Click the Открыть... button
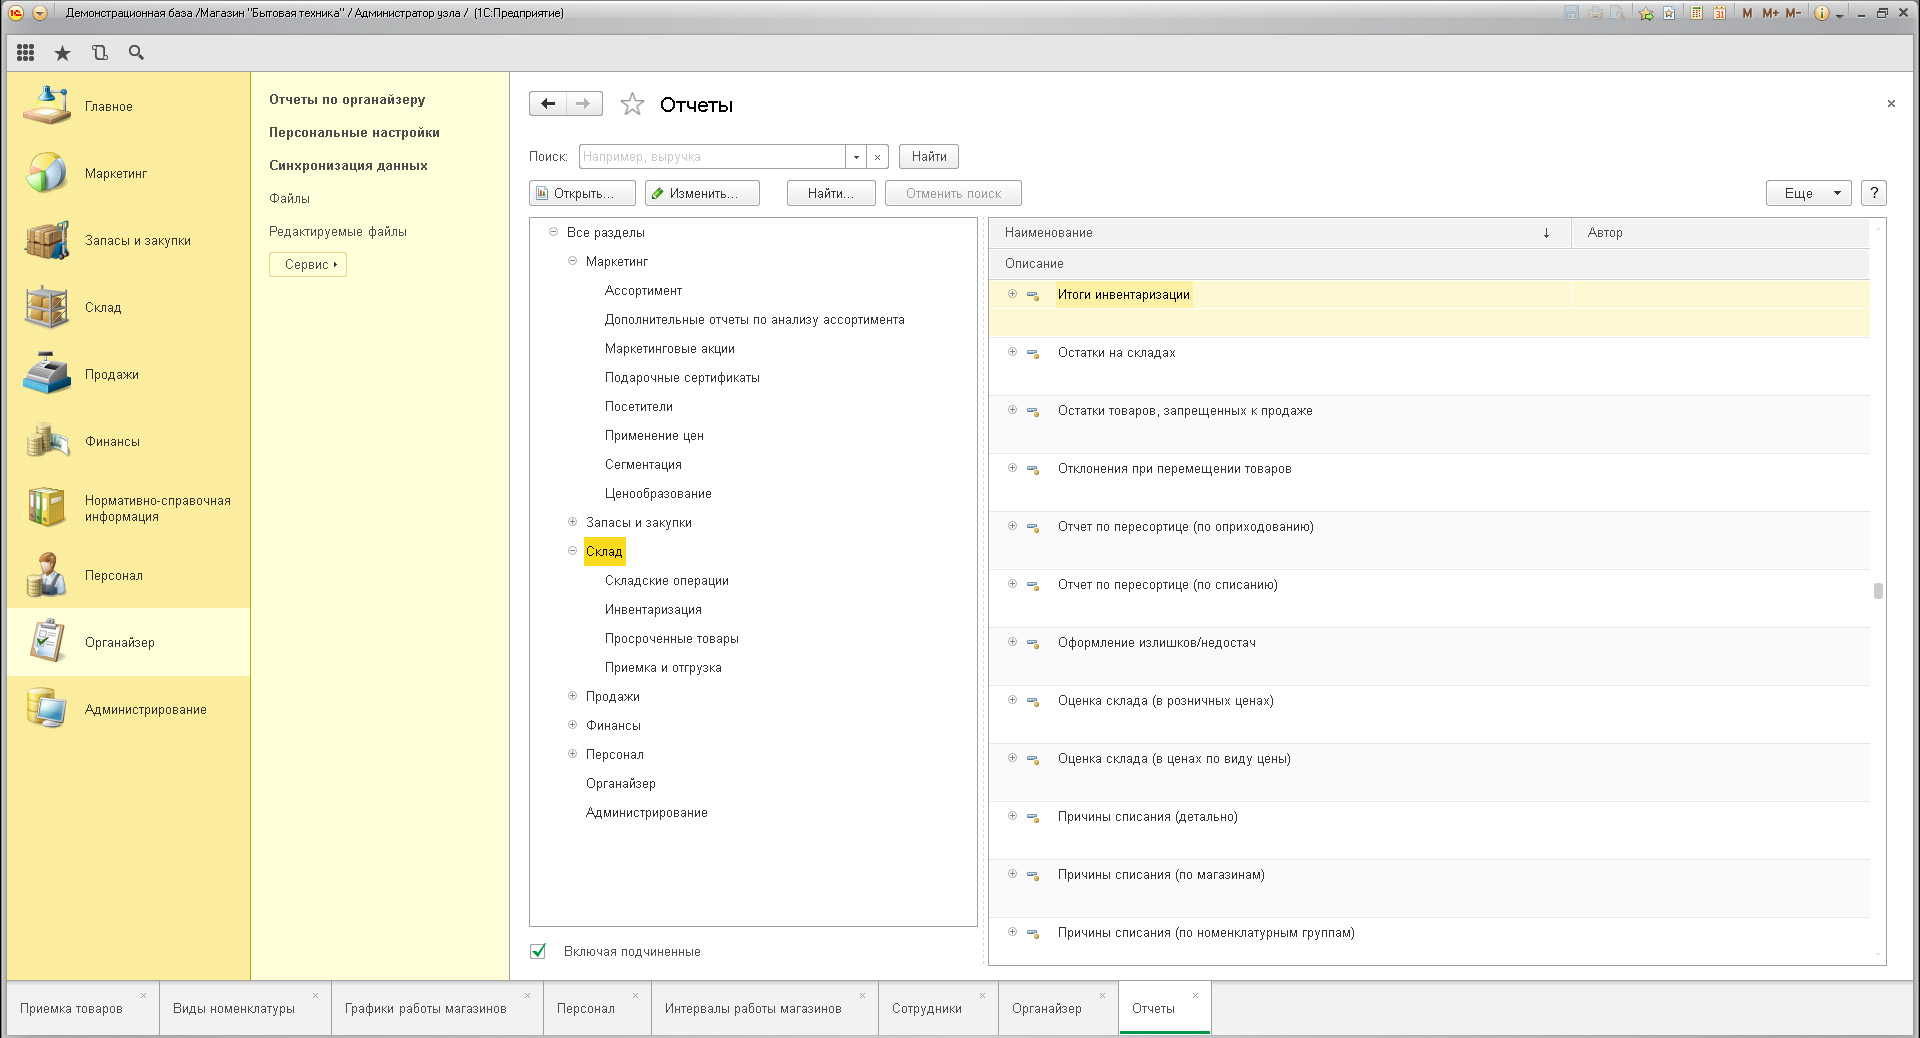 [x=583, y=193]
